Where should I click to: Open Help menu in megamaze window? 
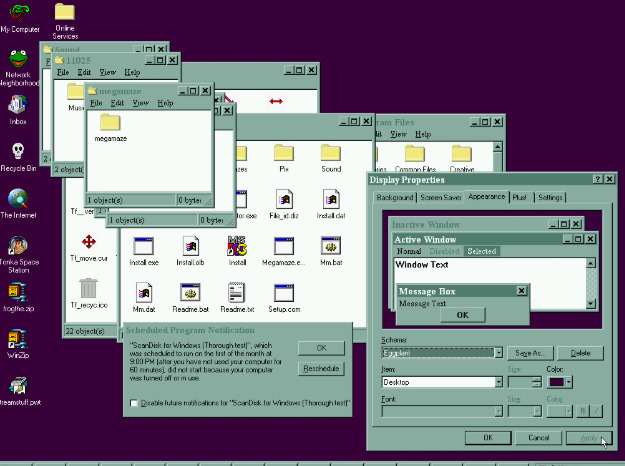point(165,103)
